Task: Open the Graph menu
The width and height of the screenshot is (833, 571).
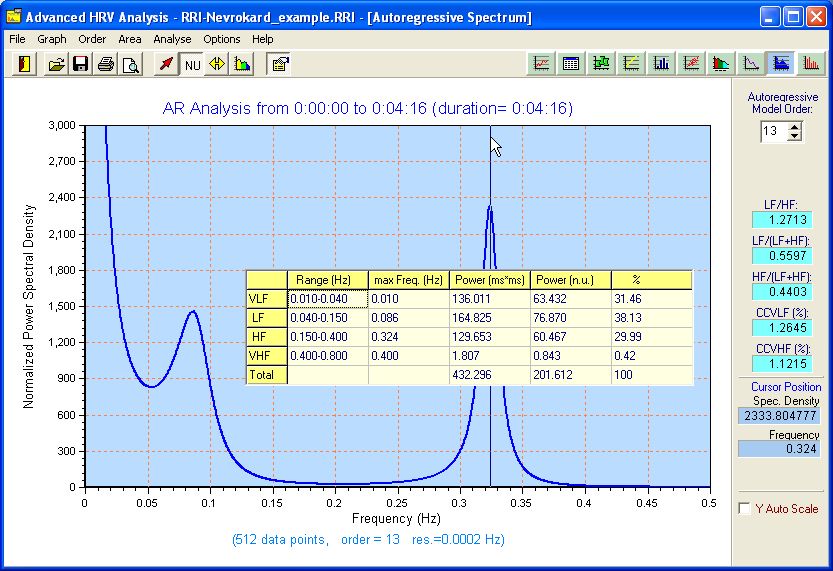Action: (x=51, y=39)
